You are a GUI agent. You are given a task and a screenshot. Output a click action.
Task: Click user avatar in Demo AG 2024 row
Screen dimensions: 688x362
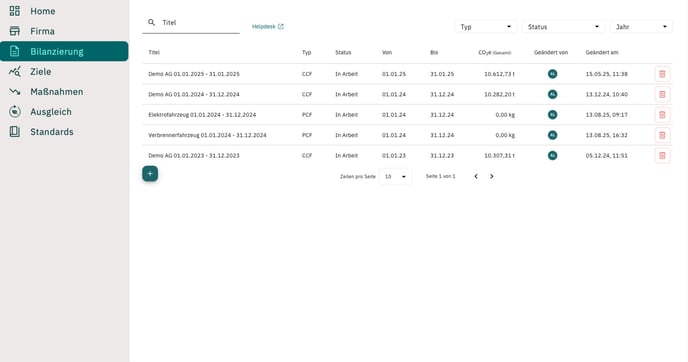point(552,94)
